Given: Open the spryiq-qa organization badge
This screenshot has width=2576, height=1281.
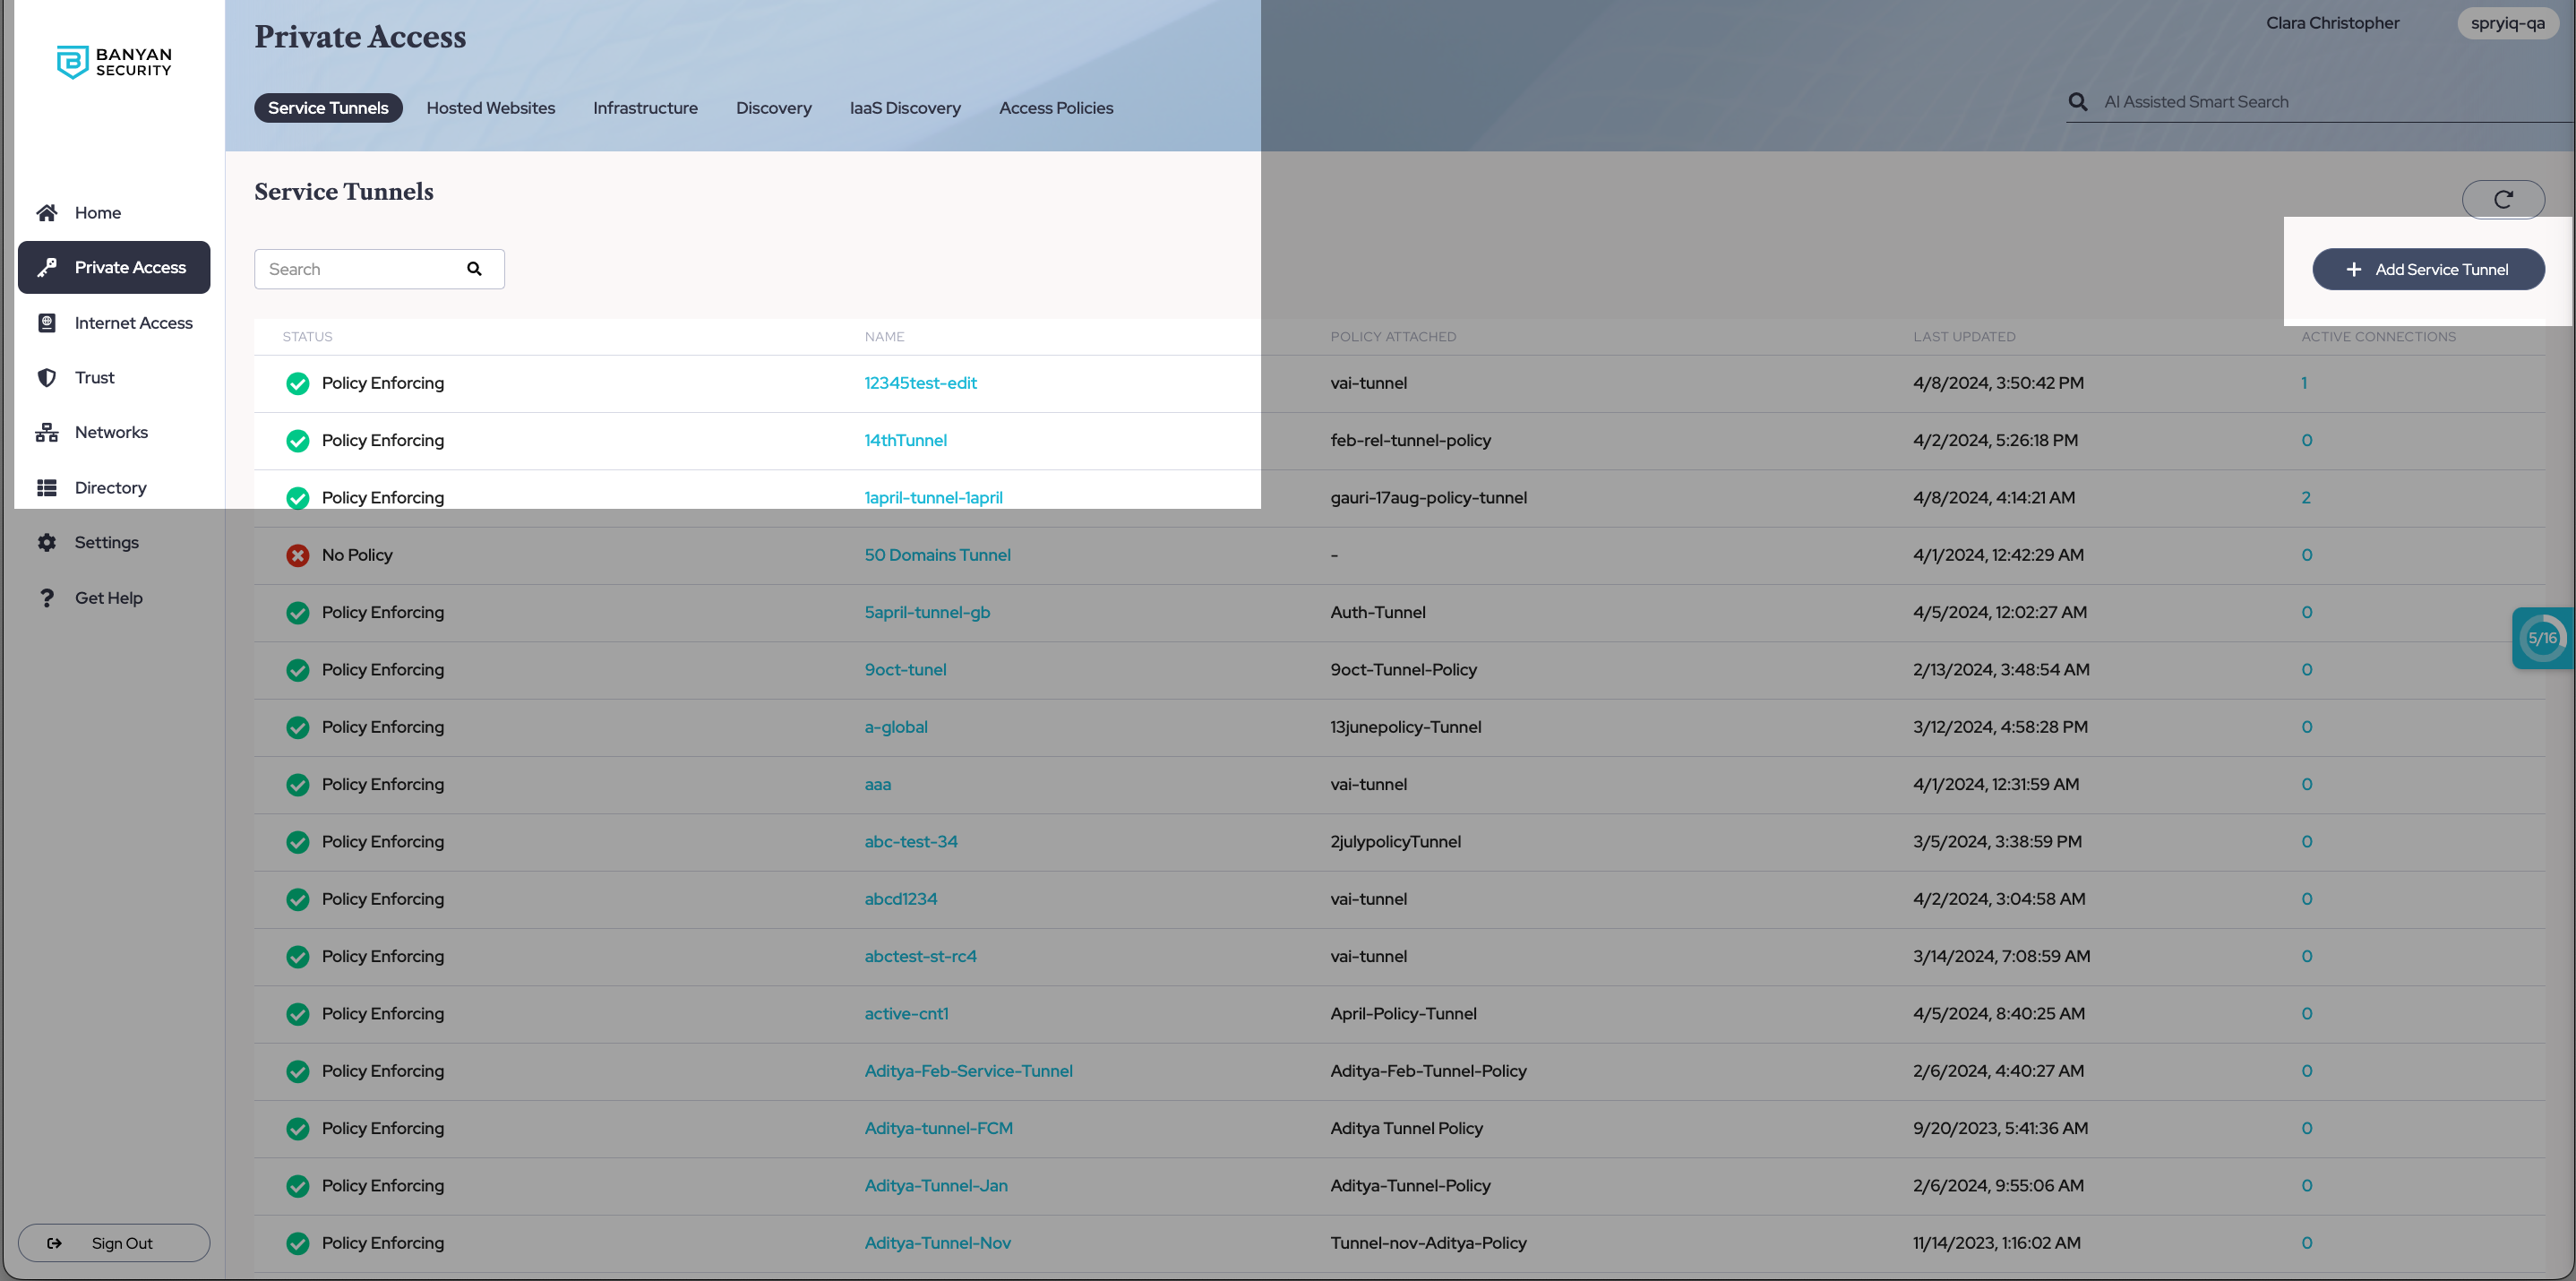Looking at the screenshot, I should (x=2506, y=23).
